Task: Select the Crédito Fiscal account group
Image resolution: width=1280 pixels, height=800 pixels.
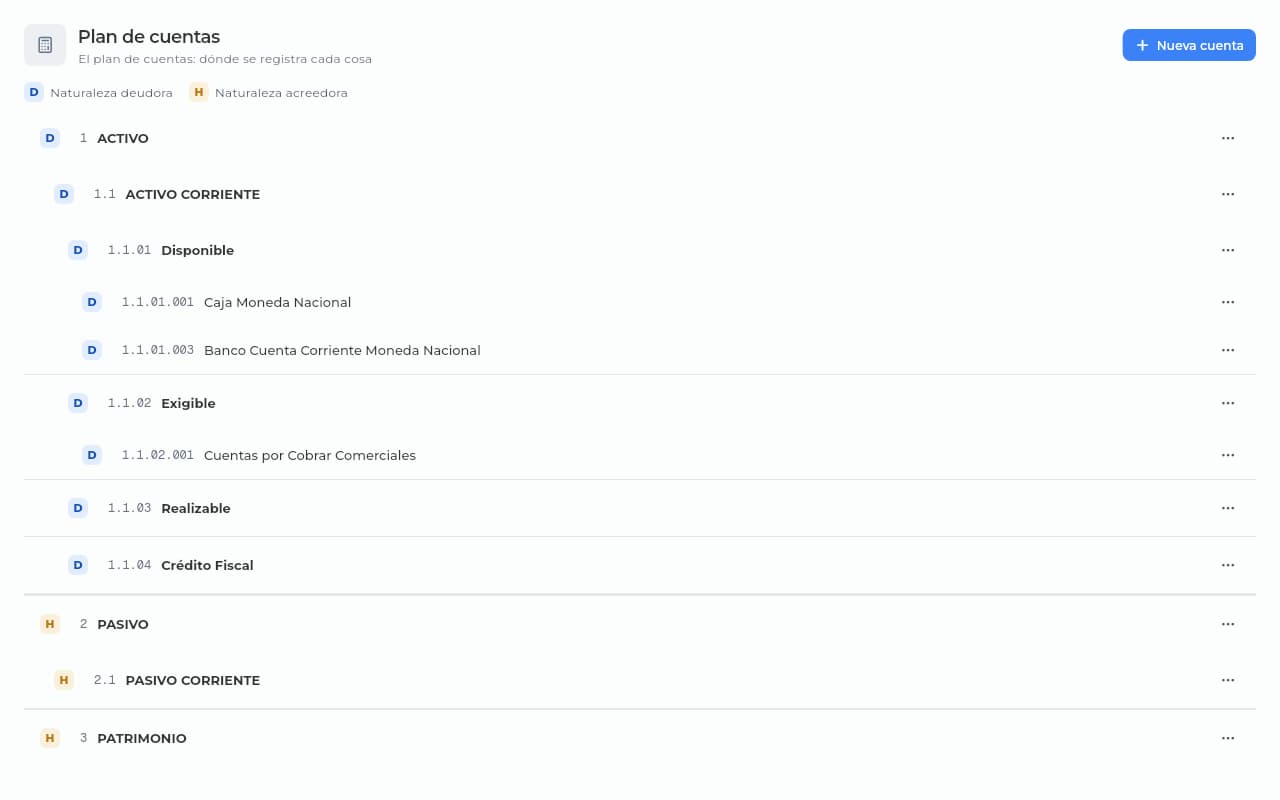Action: 640,565
